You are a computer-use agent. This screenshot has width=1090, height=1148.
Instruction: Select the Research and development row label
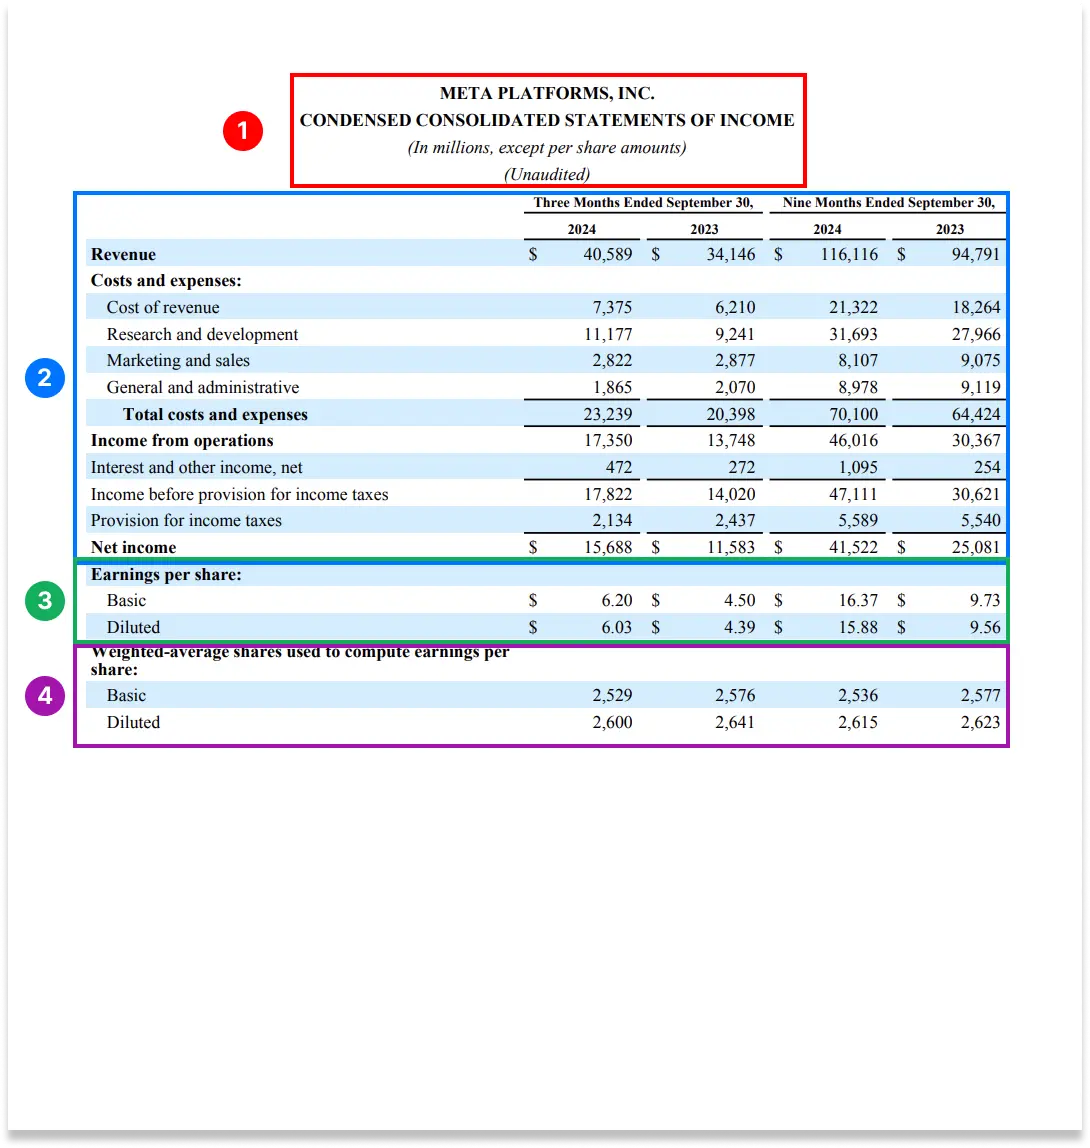[202, 335]
